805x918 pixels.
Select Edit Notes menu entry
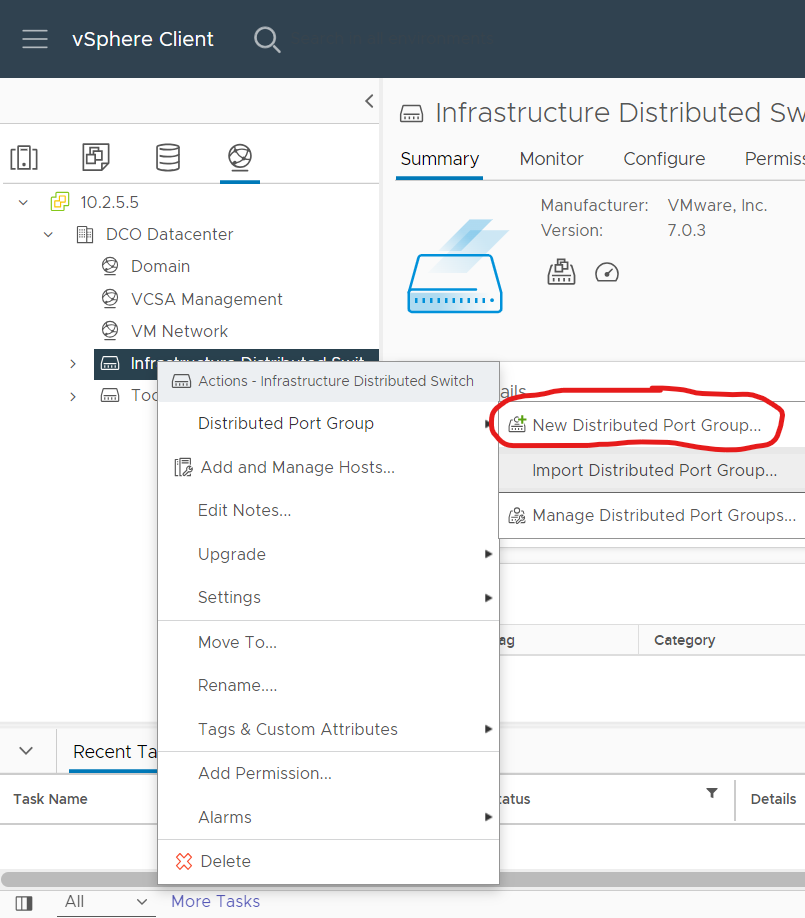coord(328,510)
